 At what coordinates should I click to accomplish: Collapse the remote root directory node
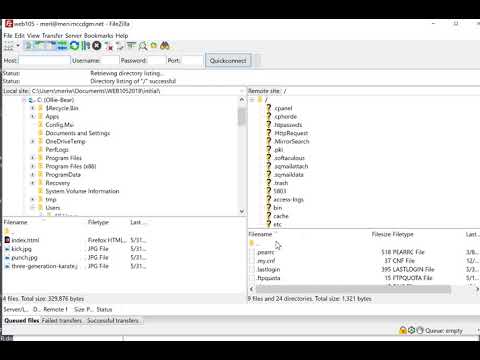click(x=252, y=100)
